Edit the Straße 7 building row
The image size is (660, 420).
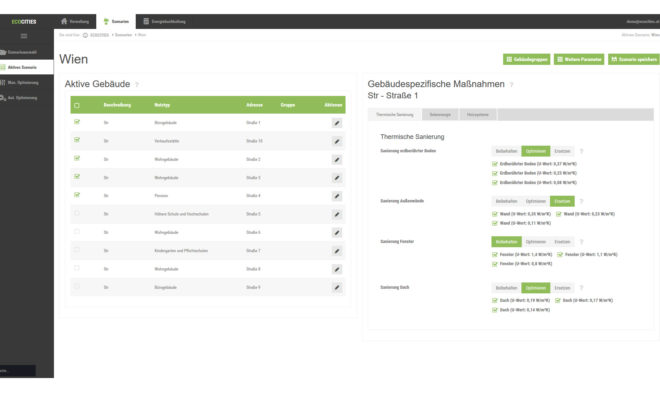(337, 251)
